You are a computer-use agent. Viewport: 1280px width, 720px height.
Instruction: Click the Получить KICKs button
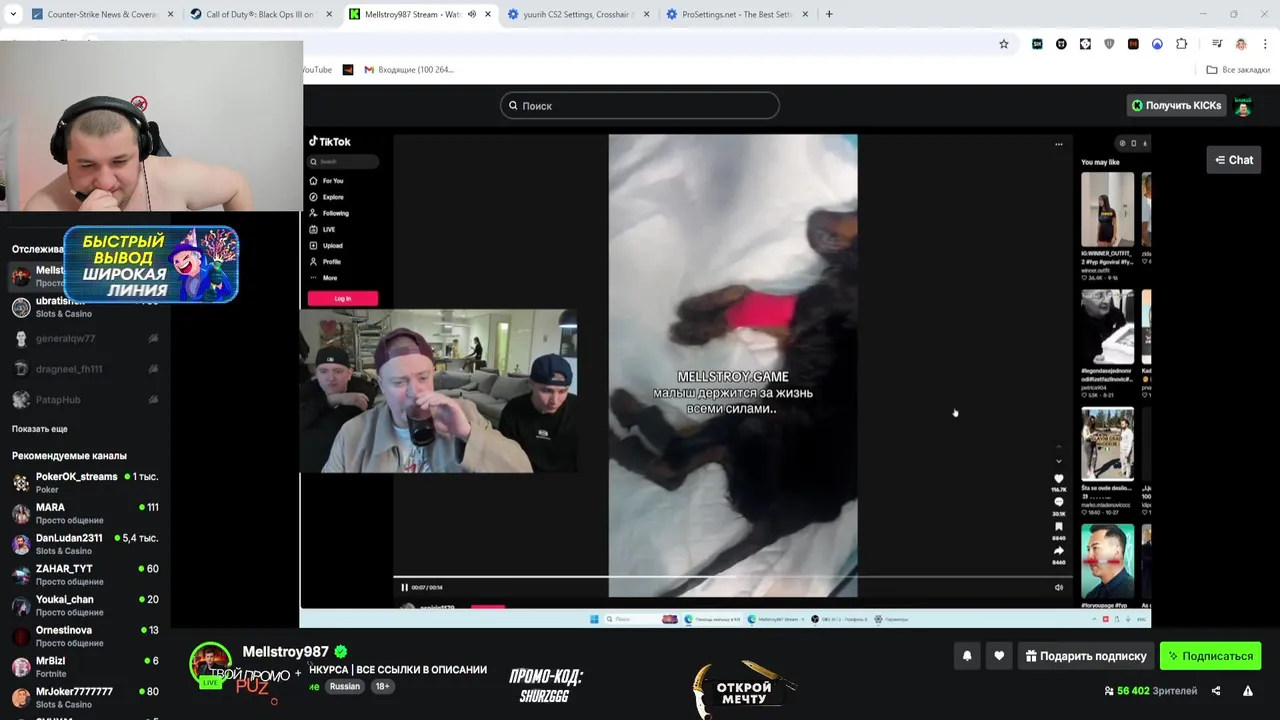[x=1176, y=105]
